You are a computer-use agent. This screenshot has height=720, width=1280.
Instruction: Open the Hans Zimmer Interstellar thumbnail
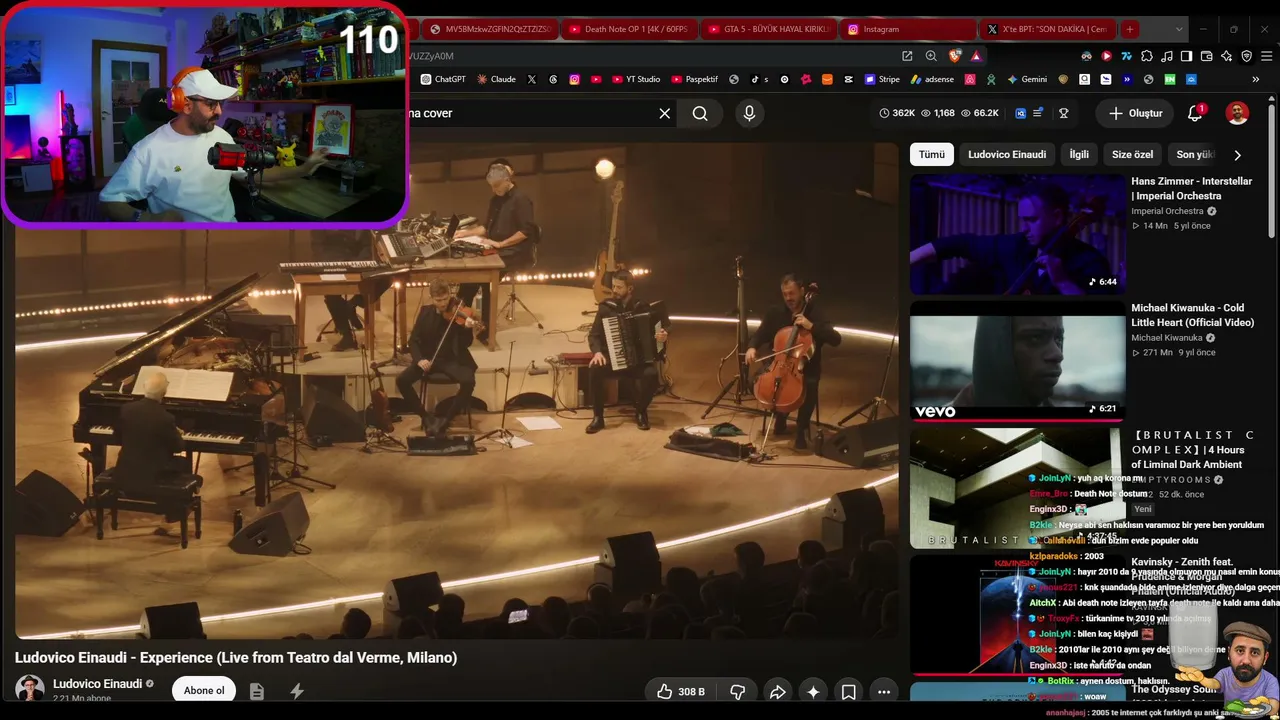(1017, 234)
